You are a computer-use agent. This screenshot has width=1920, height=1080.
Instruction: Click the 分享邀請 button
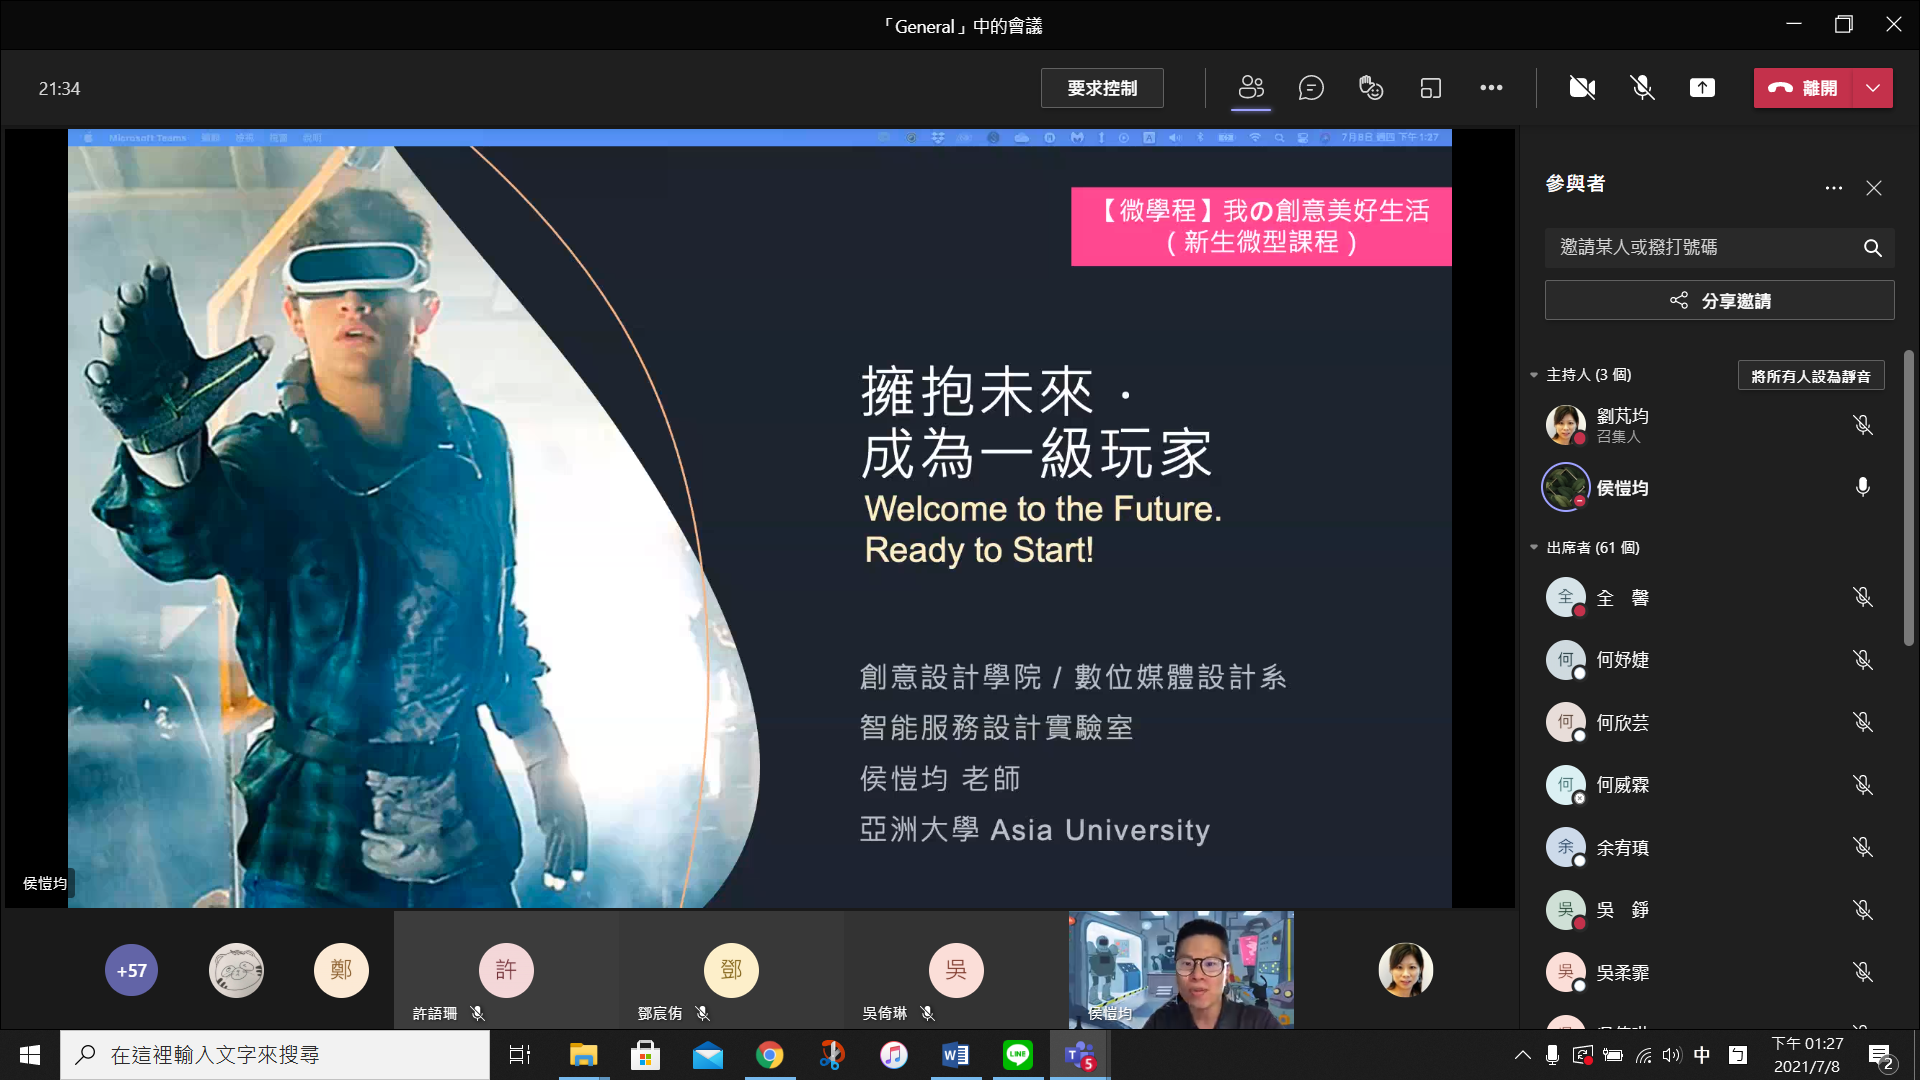[1719, 301]
